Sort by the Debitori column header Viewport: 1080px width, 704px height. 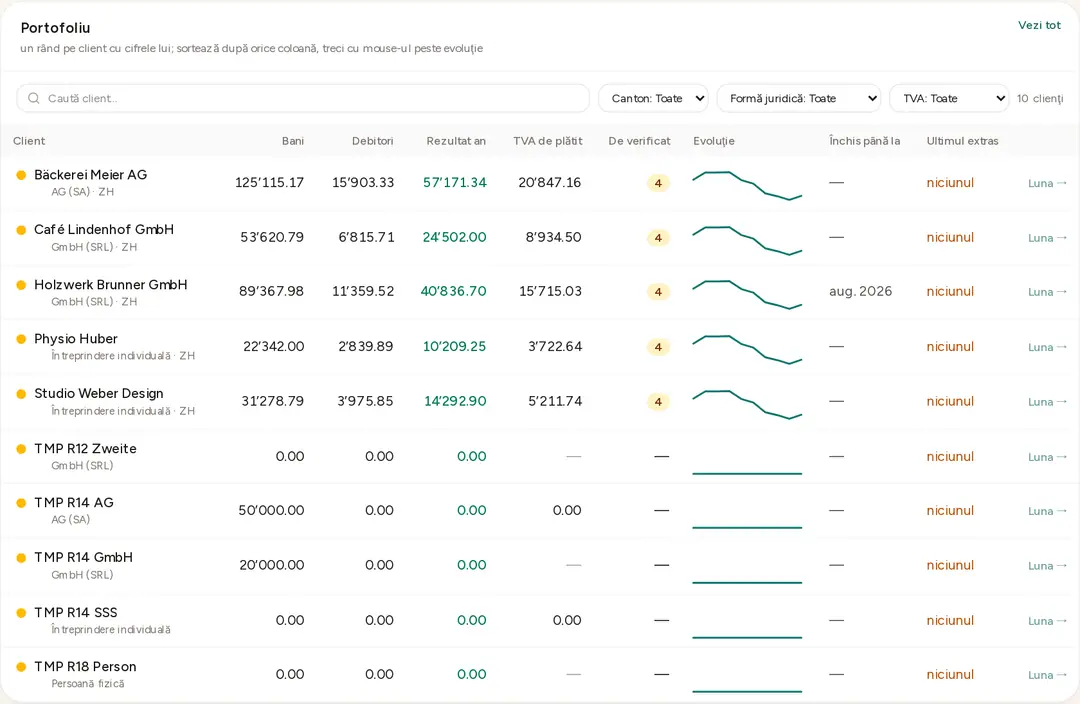pyautogui.click(x=373, y=141)
